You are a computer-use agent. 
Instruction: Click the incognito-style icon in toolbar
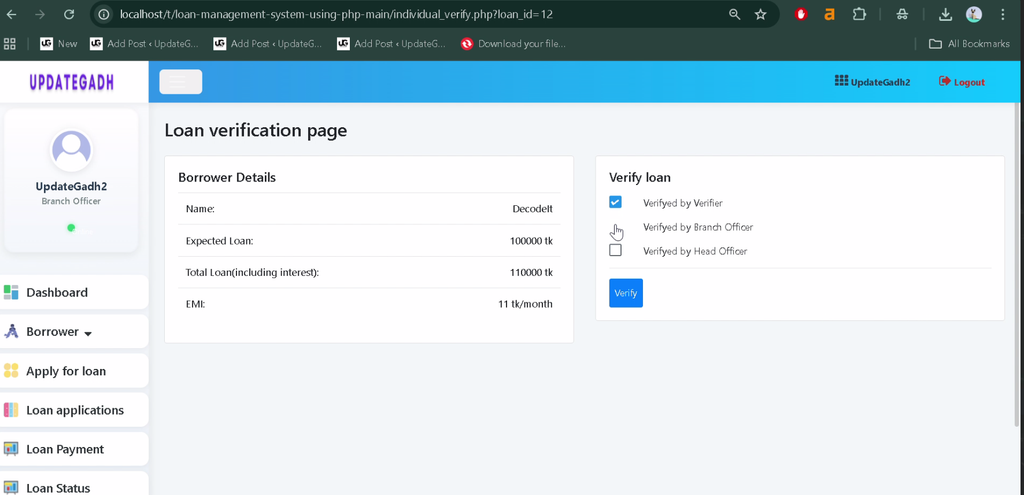point(903,14)
